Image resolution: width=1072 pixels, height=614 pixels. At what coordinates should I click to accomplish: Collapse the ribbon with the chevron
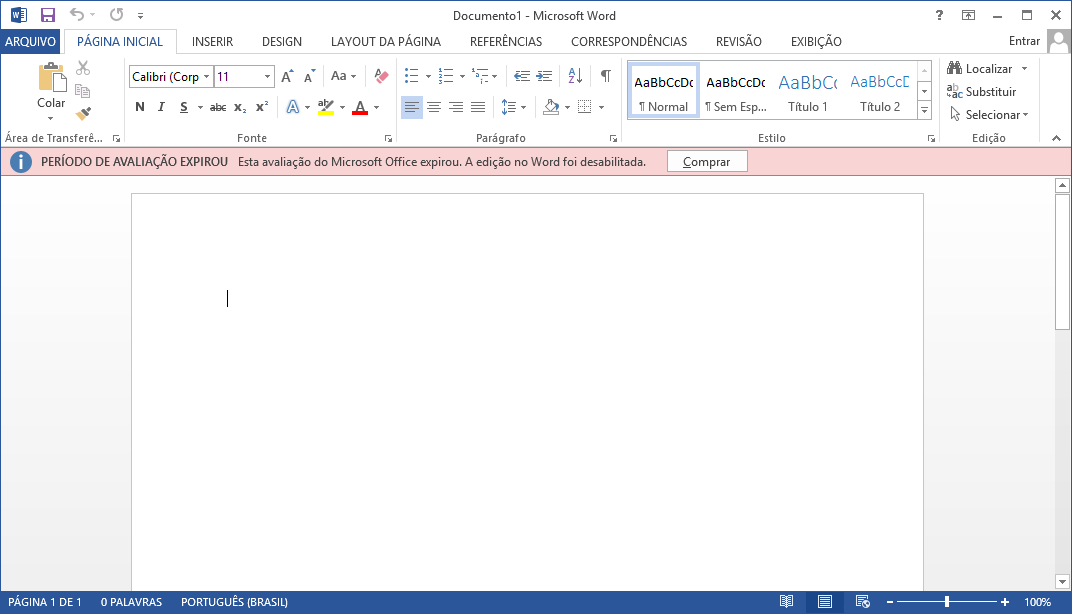coord(1056,138)
